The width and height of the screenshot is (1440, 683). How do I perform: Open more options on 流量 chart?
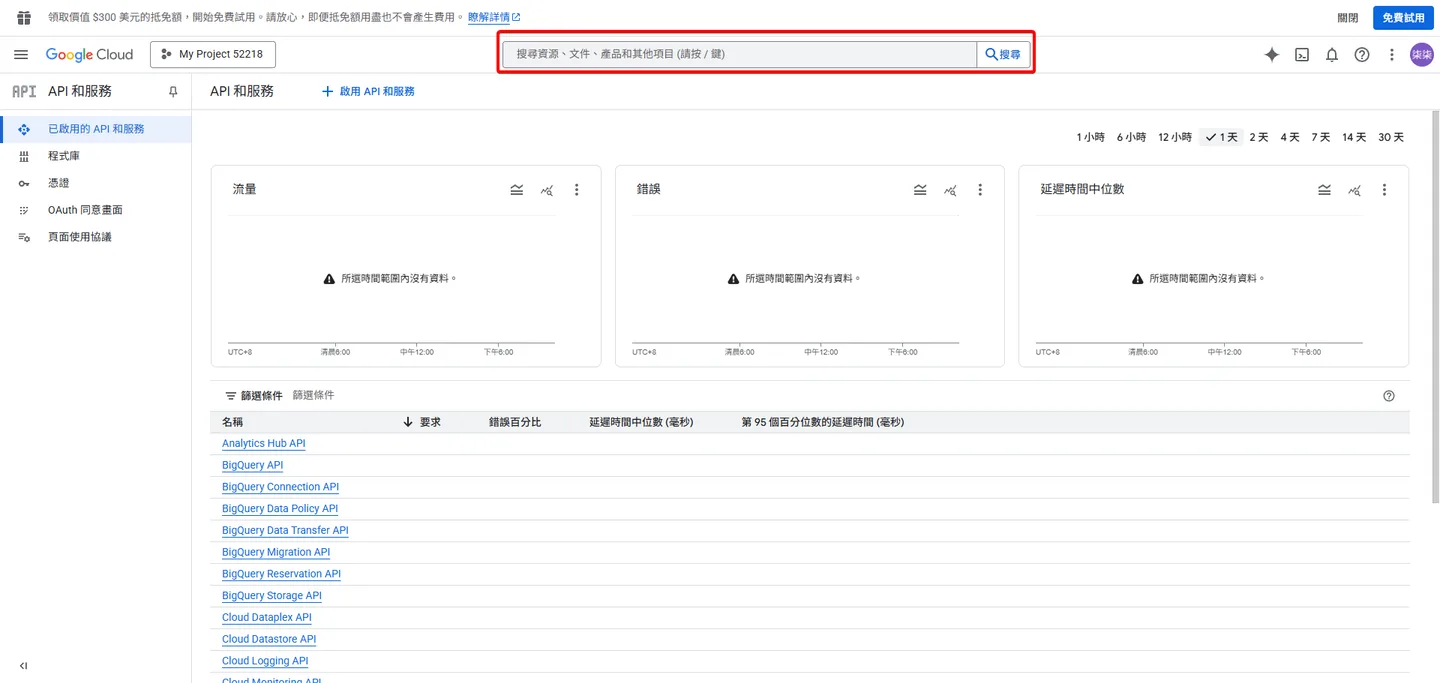tap(577, 190)
